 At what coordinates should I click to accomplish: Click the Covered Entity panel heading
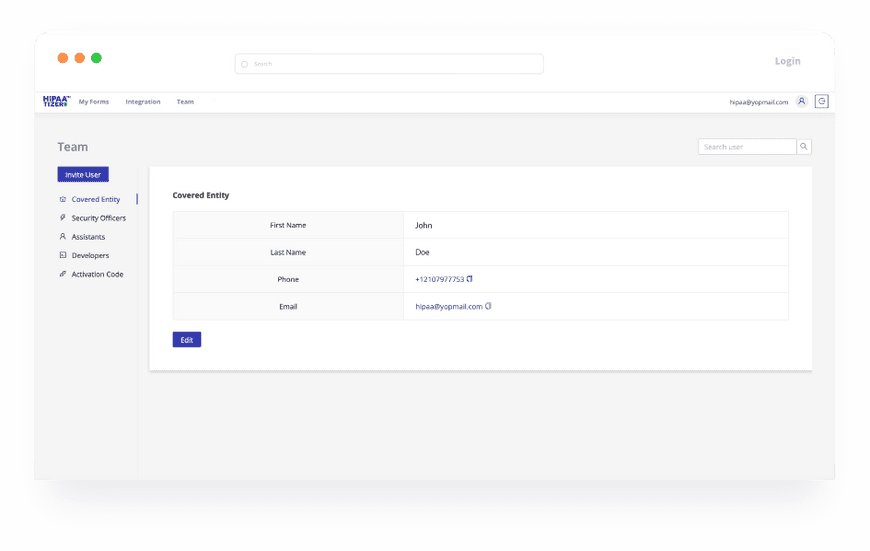pos(201,195)
